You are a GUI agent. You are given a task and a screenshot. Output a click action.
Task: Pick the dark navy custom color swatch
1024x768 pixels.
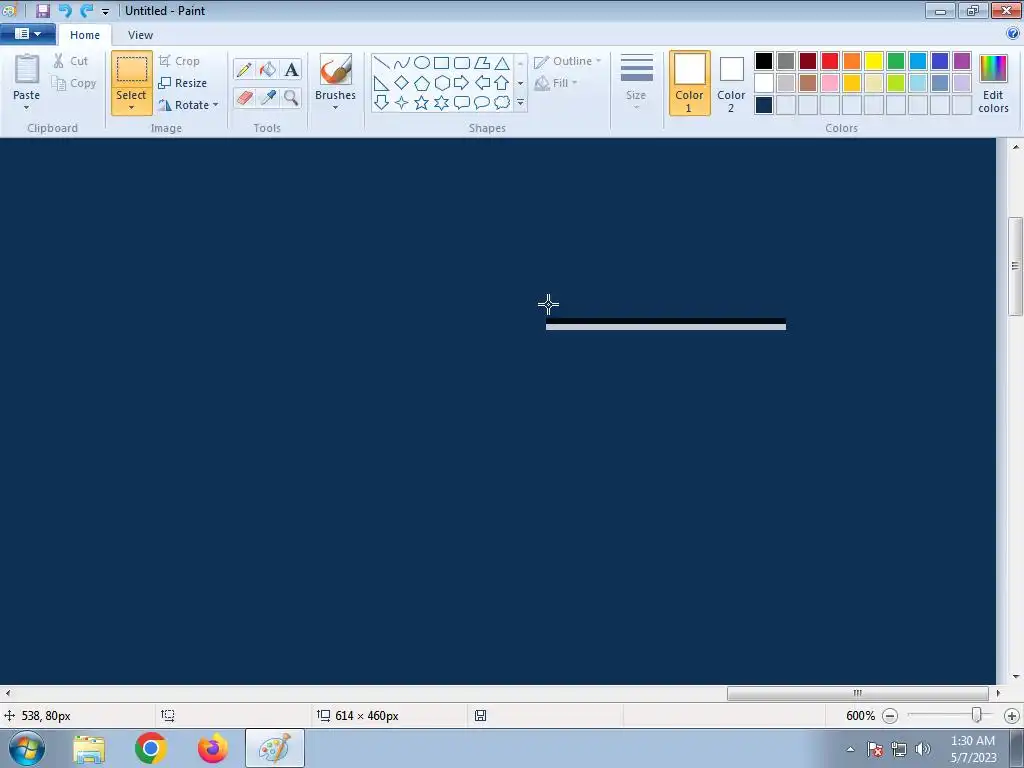click(764, 105)
